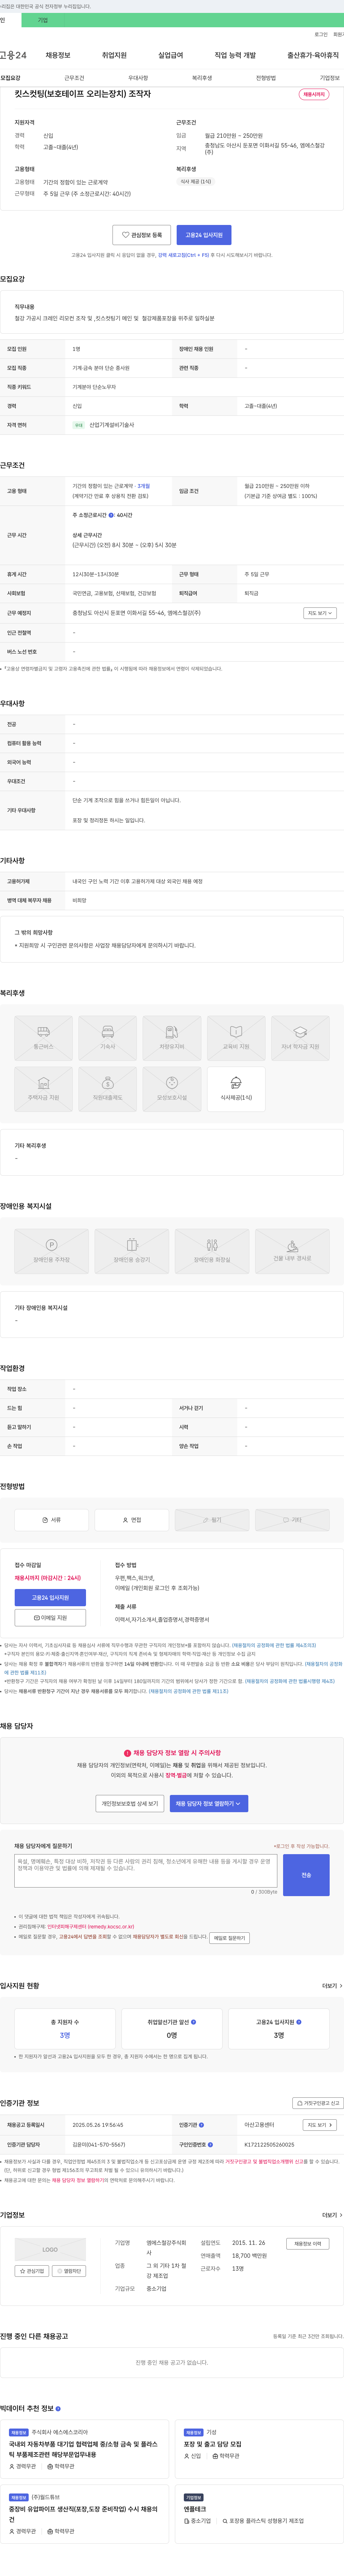Click the 식사제공(1식) benefit icon
This screenshot has height=2576, width=344.
(x=236, y=1089)
